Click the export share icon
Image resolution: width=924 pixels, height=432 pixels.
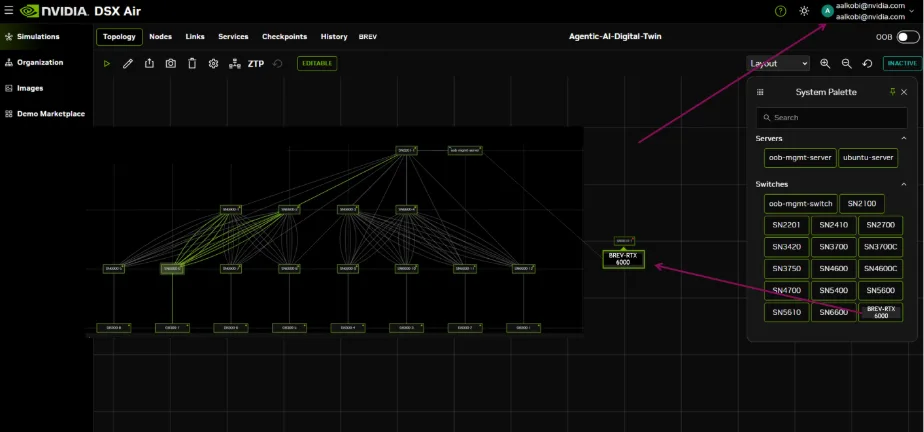pyautogui.click(x=149, y=63)
